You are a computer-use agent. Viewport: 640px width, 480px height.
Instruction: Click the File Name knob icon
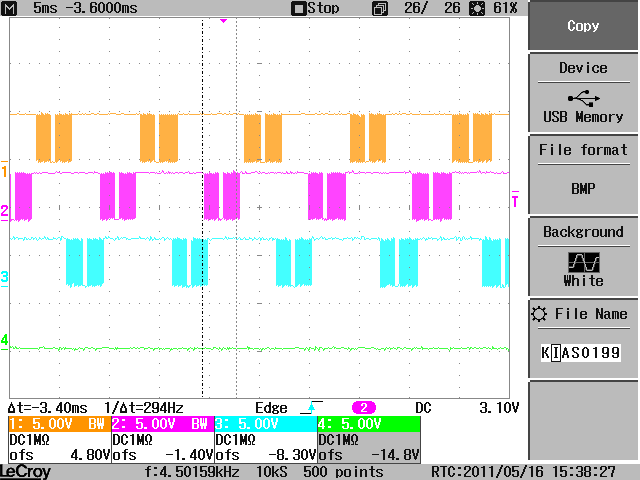(539, 314)
